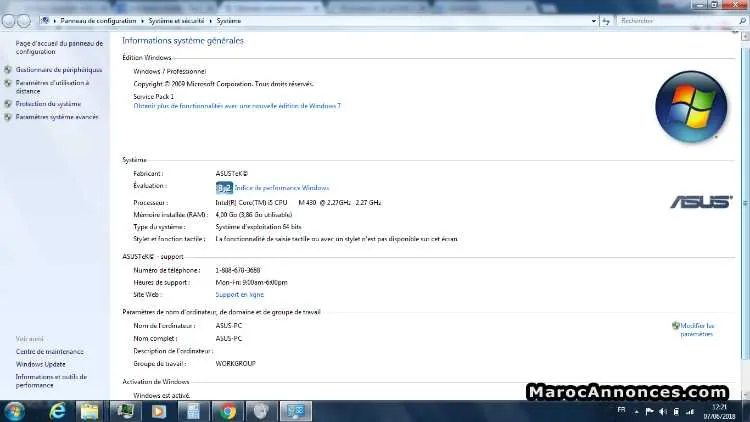This screenshot has width=750, height=422.
Task: Go to Page d'accueil du panneau de configuration
Action: tap(59, 47)
